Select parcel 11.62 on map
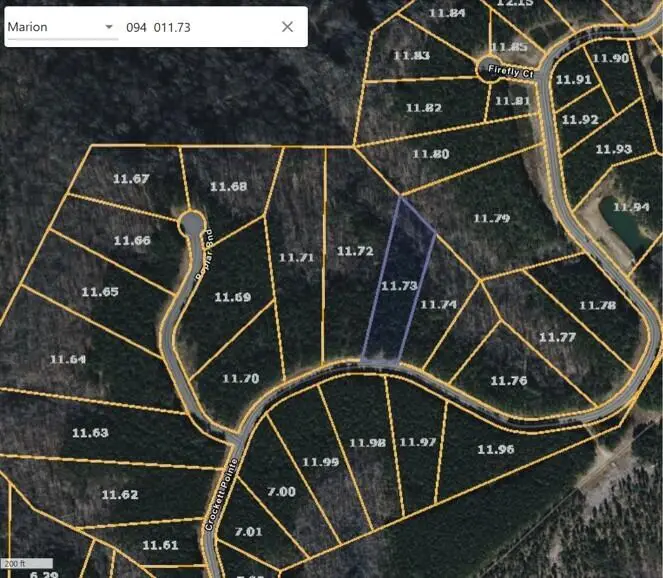The image size is (663, 578). [x=120, y=495]
